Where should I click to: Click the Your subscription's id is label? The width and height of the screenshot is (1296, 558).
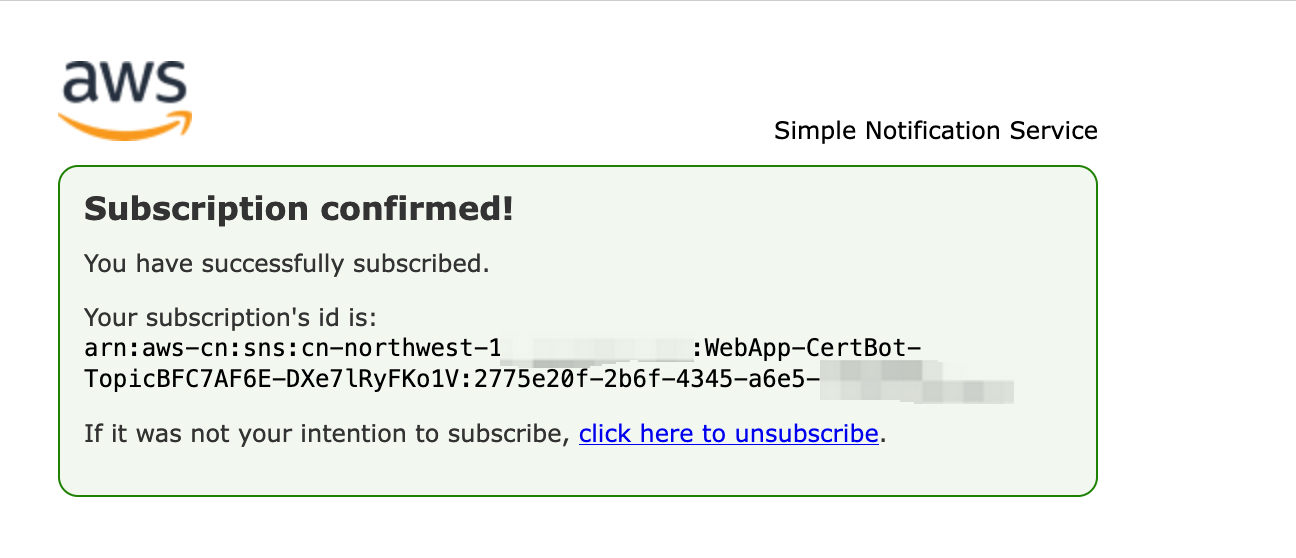tap(230, 318)
